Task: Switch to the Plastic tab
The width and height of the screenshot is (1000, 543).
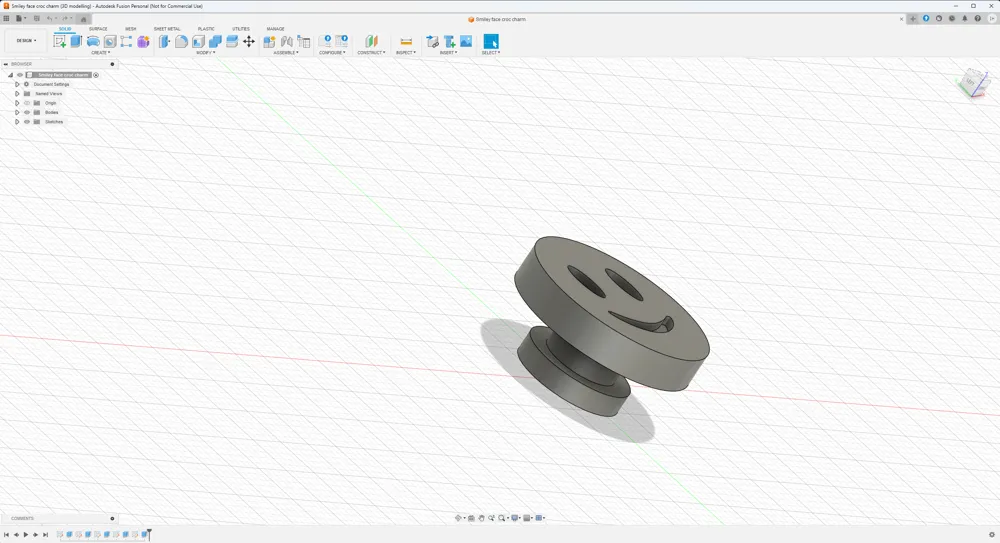Action: click(206, 29)
